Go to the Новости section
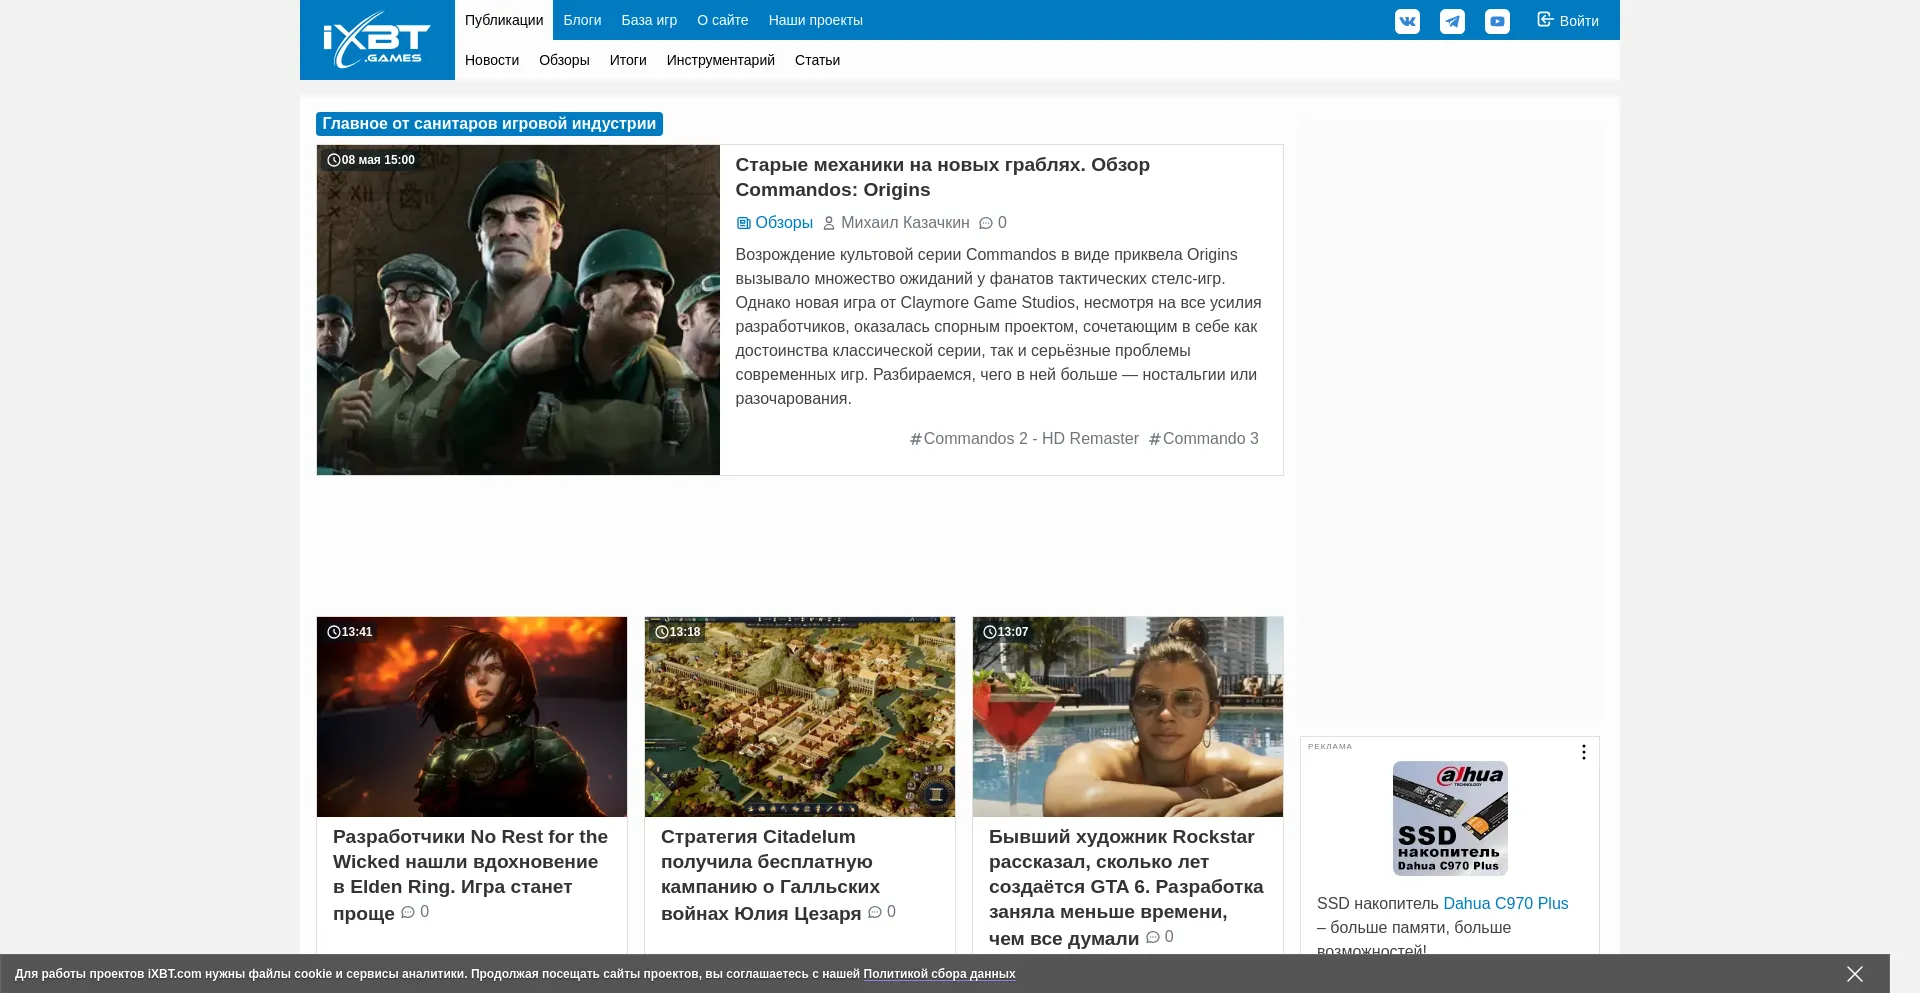 (x=492, y=60)
